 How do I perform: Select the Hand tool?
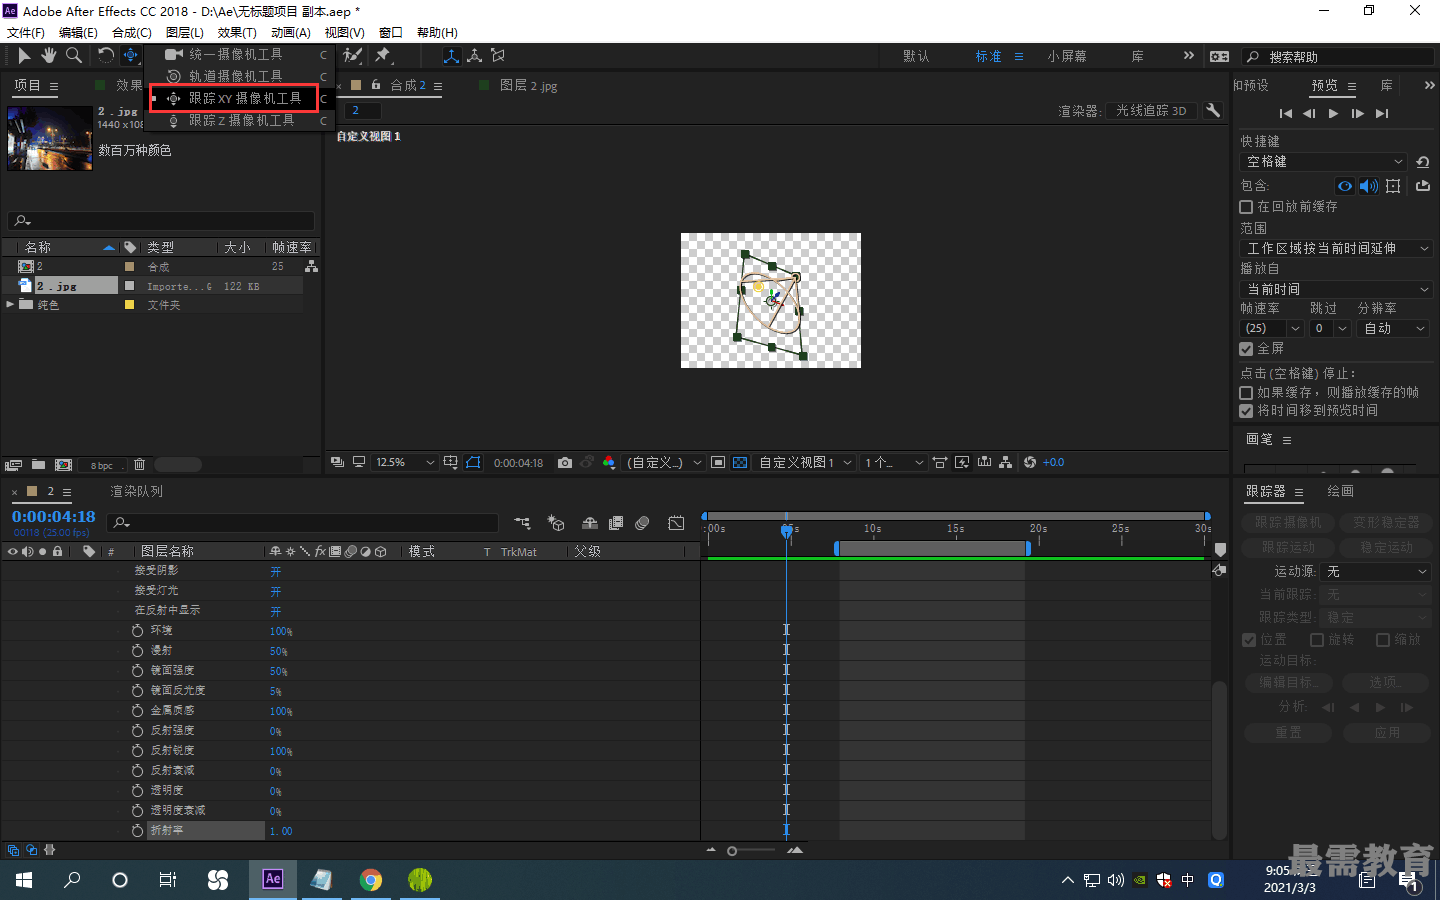(x=48, y=56)
